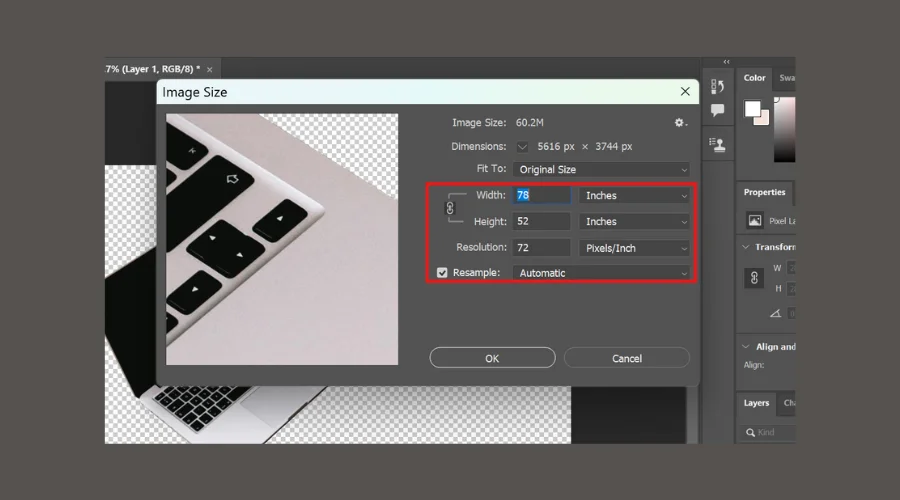Screen dimensions: 900x500
Task: Click the 'Align:' label
Action: click(x=754, y=365)
